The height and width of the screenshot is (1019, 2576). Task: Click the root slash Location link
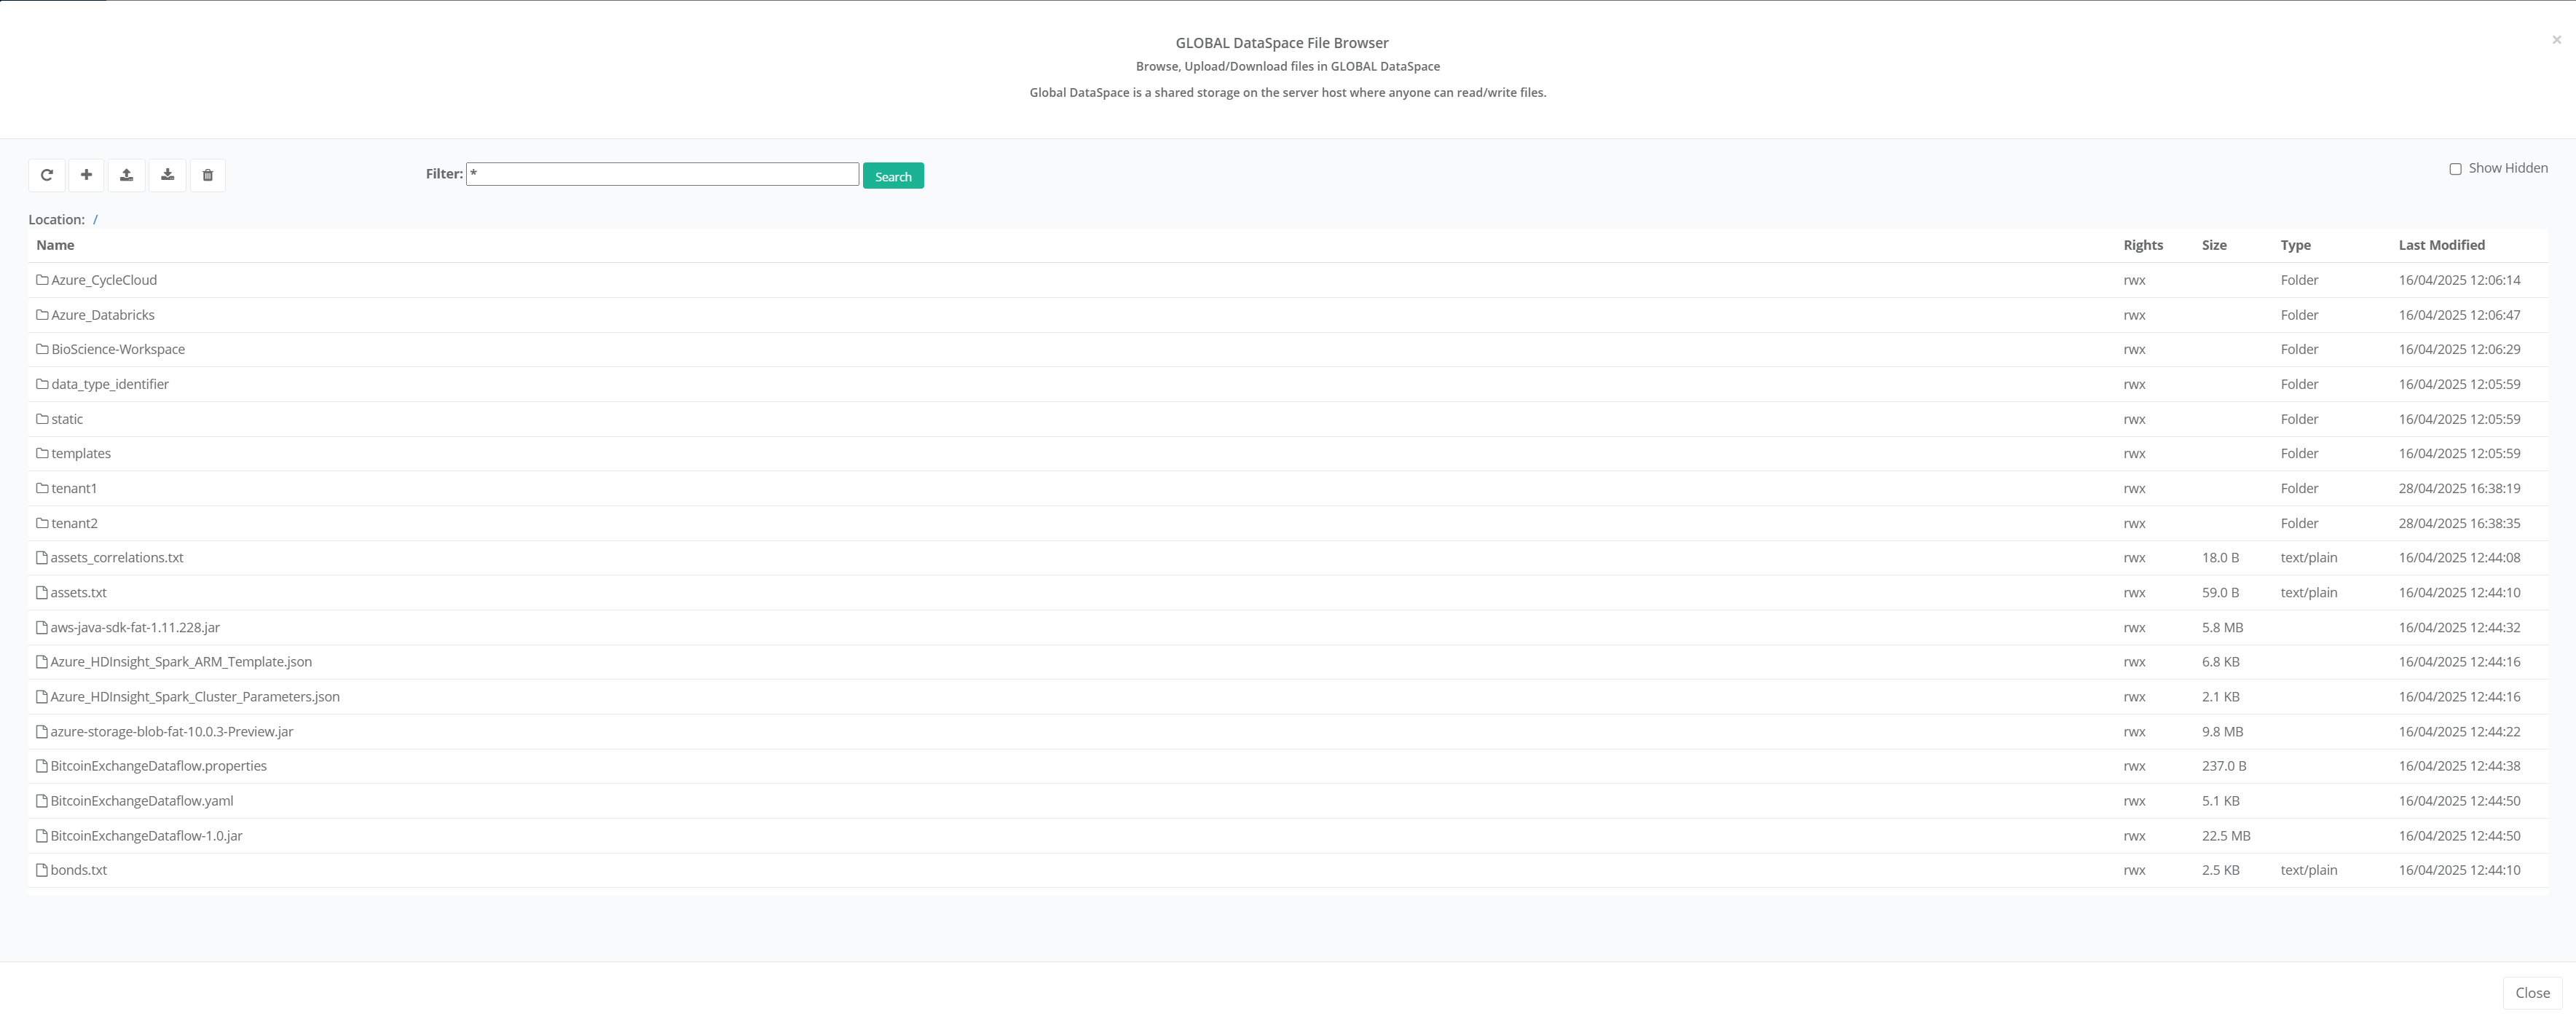95,220
